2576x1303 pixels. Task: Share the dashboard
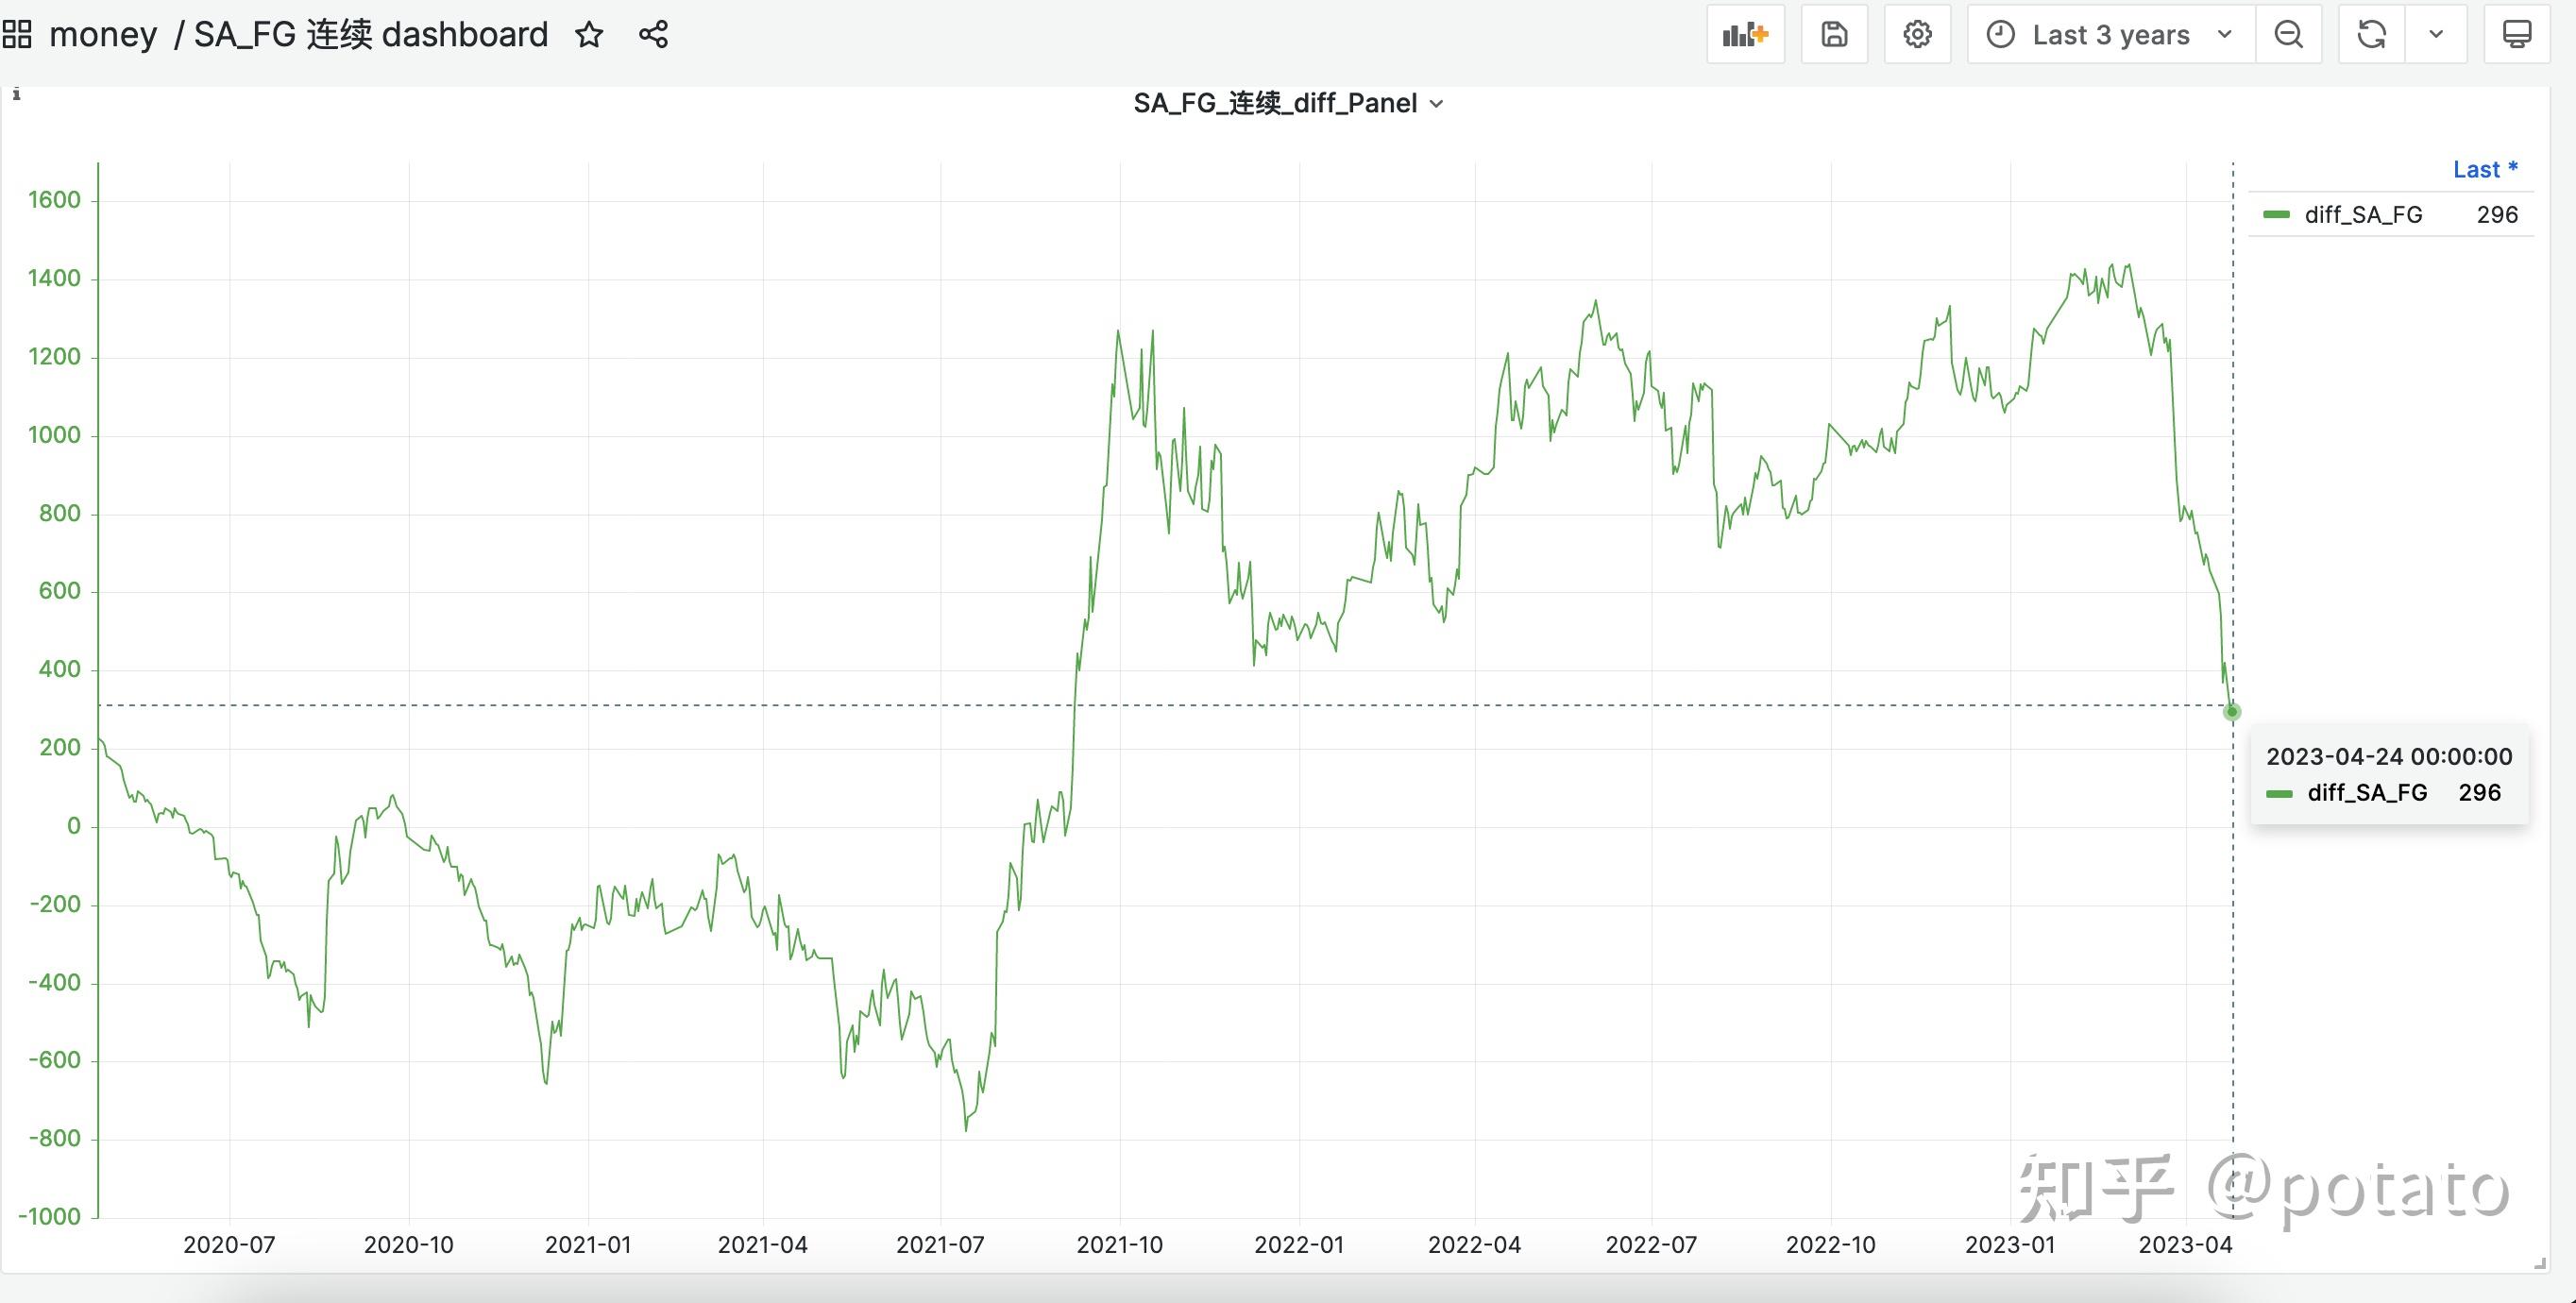653,35
